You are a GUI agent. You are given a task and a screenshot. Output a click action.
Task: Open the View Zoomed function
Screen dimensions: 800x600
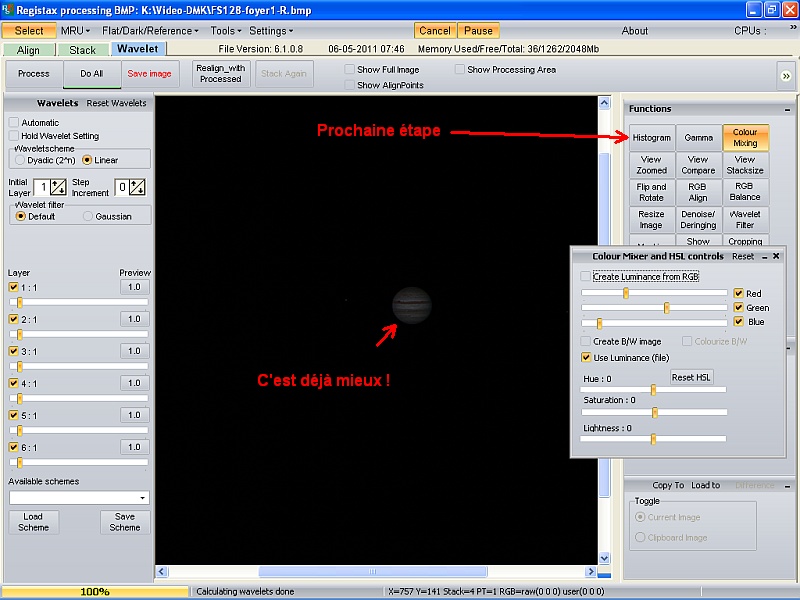[x=651, y=162]
